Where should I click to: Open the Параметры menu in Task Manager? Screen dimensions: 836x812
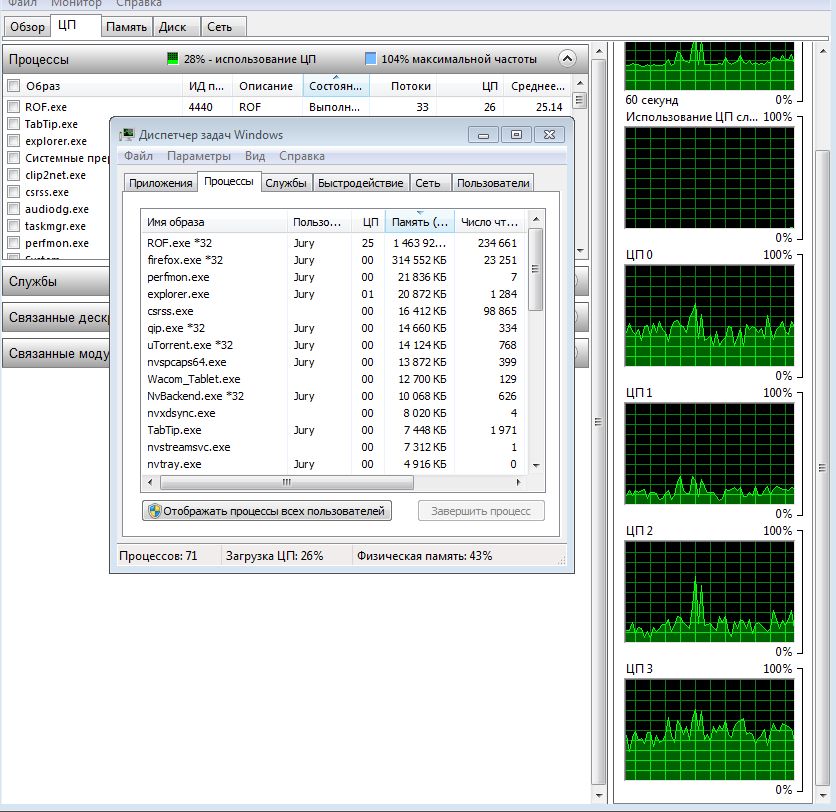199,156
